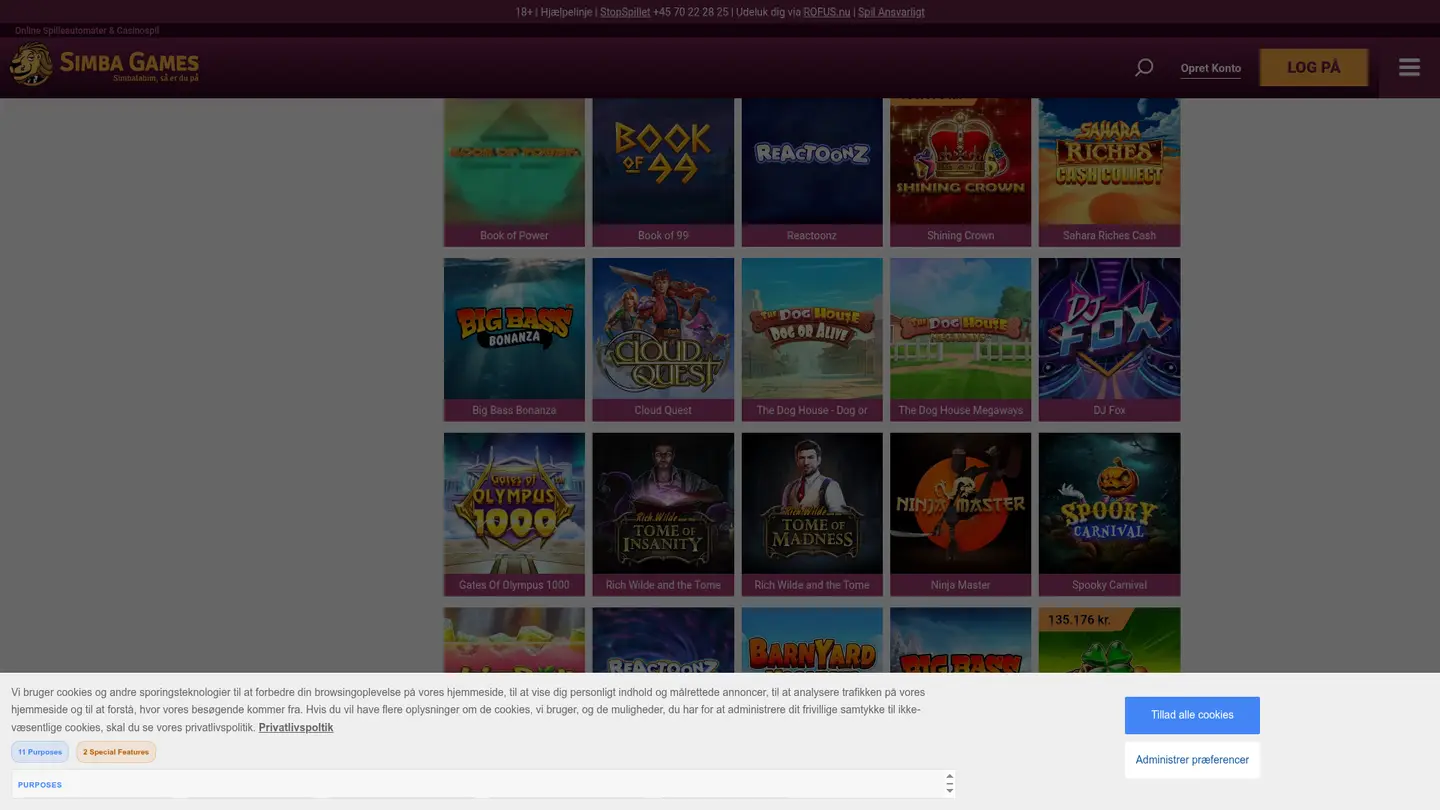
Task: Open the Opret Konto link
Action: pos(1210,68)
